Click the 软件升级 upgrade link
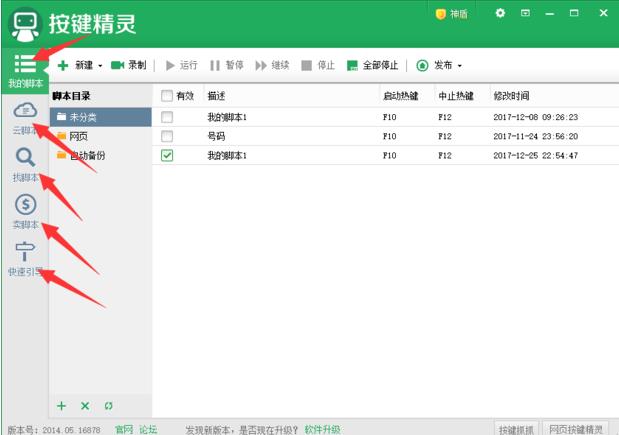Image resolution: width=619 pixels, height=435 pixels. (322, 429)
